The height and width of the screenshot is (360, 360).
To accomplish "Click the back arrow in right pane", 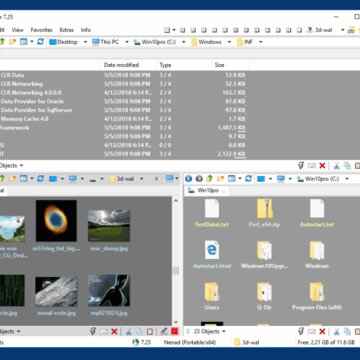I will (188, 179).
